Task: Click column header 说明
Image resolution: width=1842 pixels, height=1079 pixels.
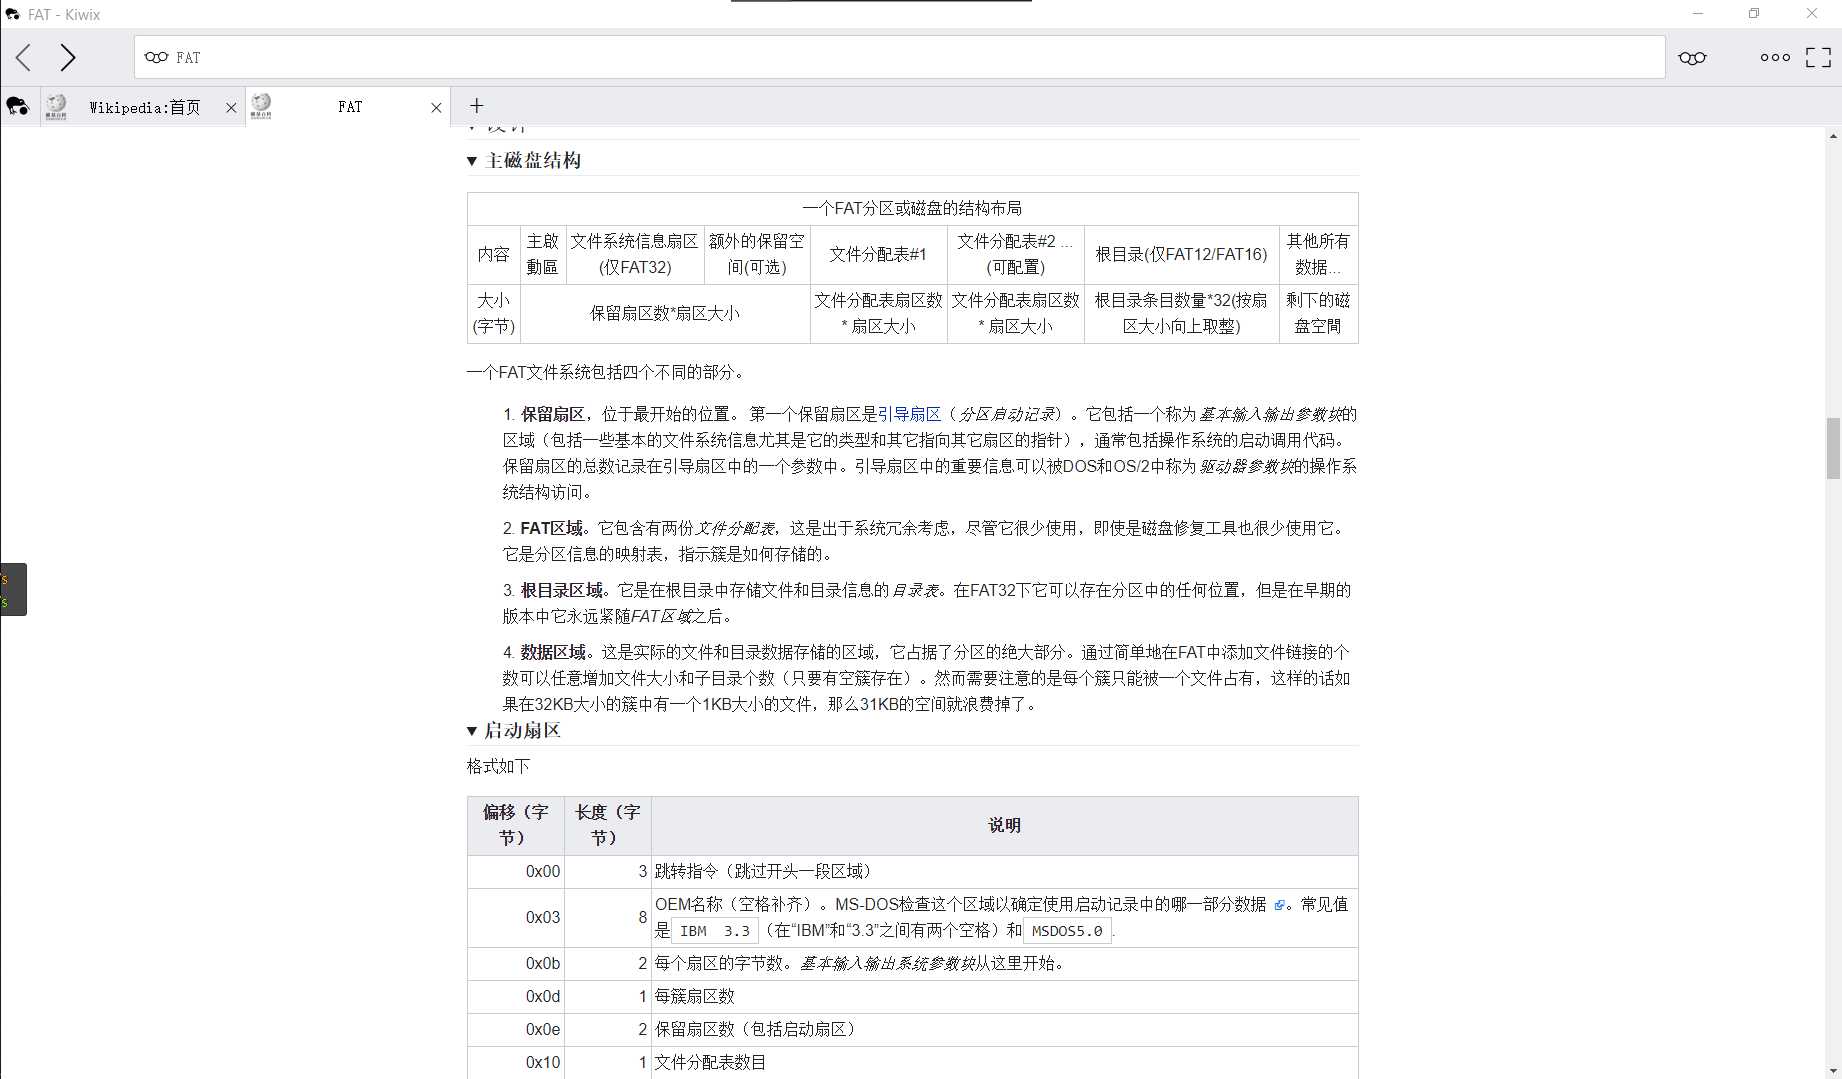Action: (x=1004, y=825)
